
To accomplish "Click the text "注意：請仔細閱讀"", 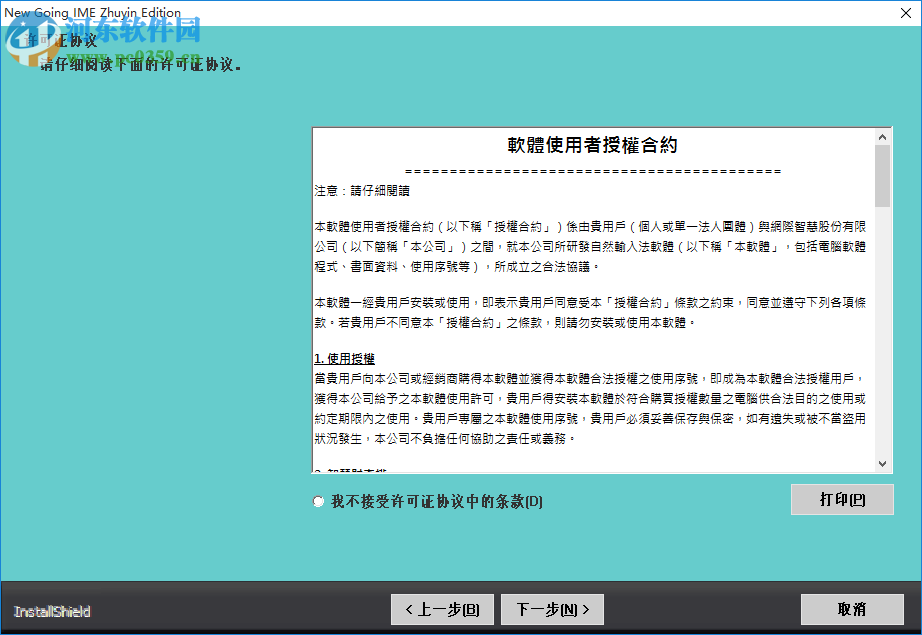I will pos(362,190).
